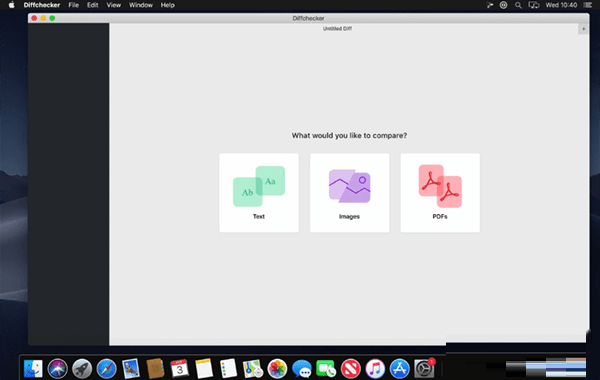Image resolution: width=600 pixels, height=380 pixels.
Task: Open the Diffchecker application menu
Action: [x=42, y=5]
